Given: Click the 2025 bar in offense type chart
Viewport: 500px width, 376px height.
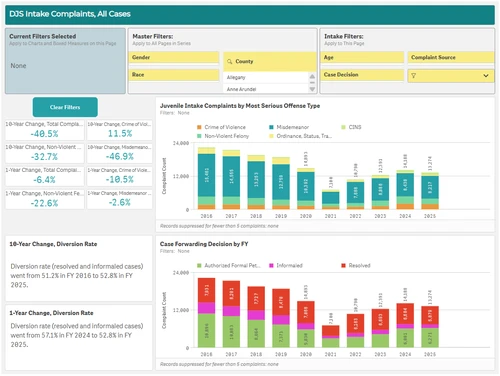Looking at the screenshot, I should tap(430, 191).
